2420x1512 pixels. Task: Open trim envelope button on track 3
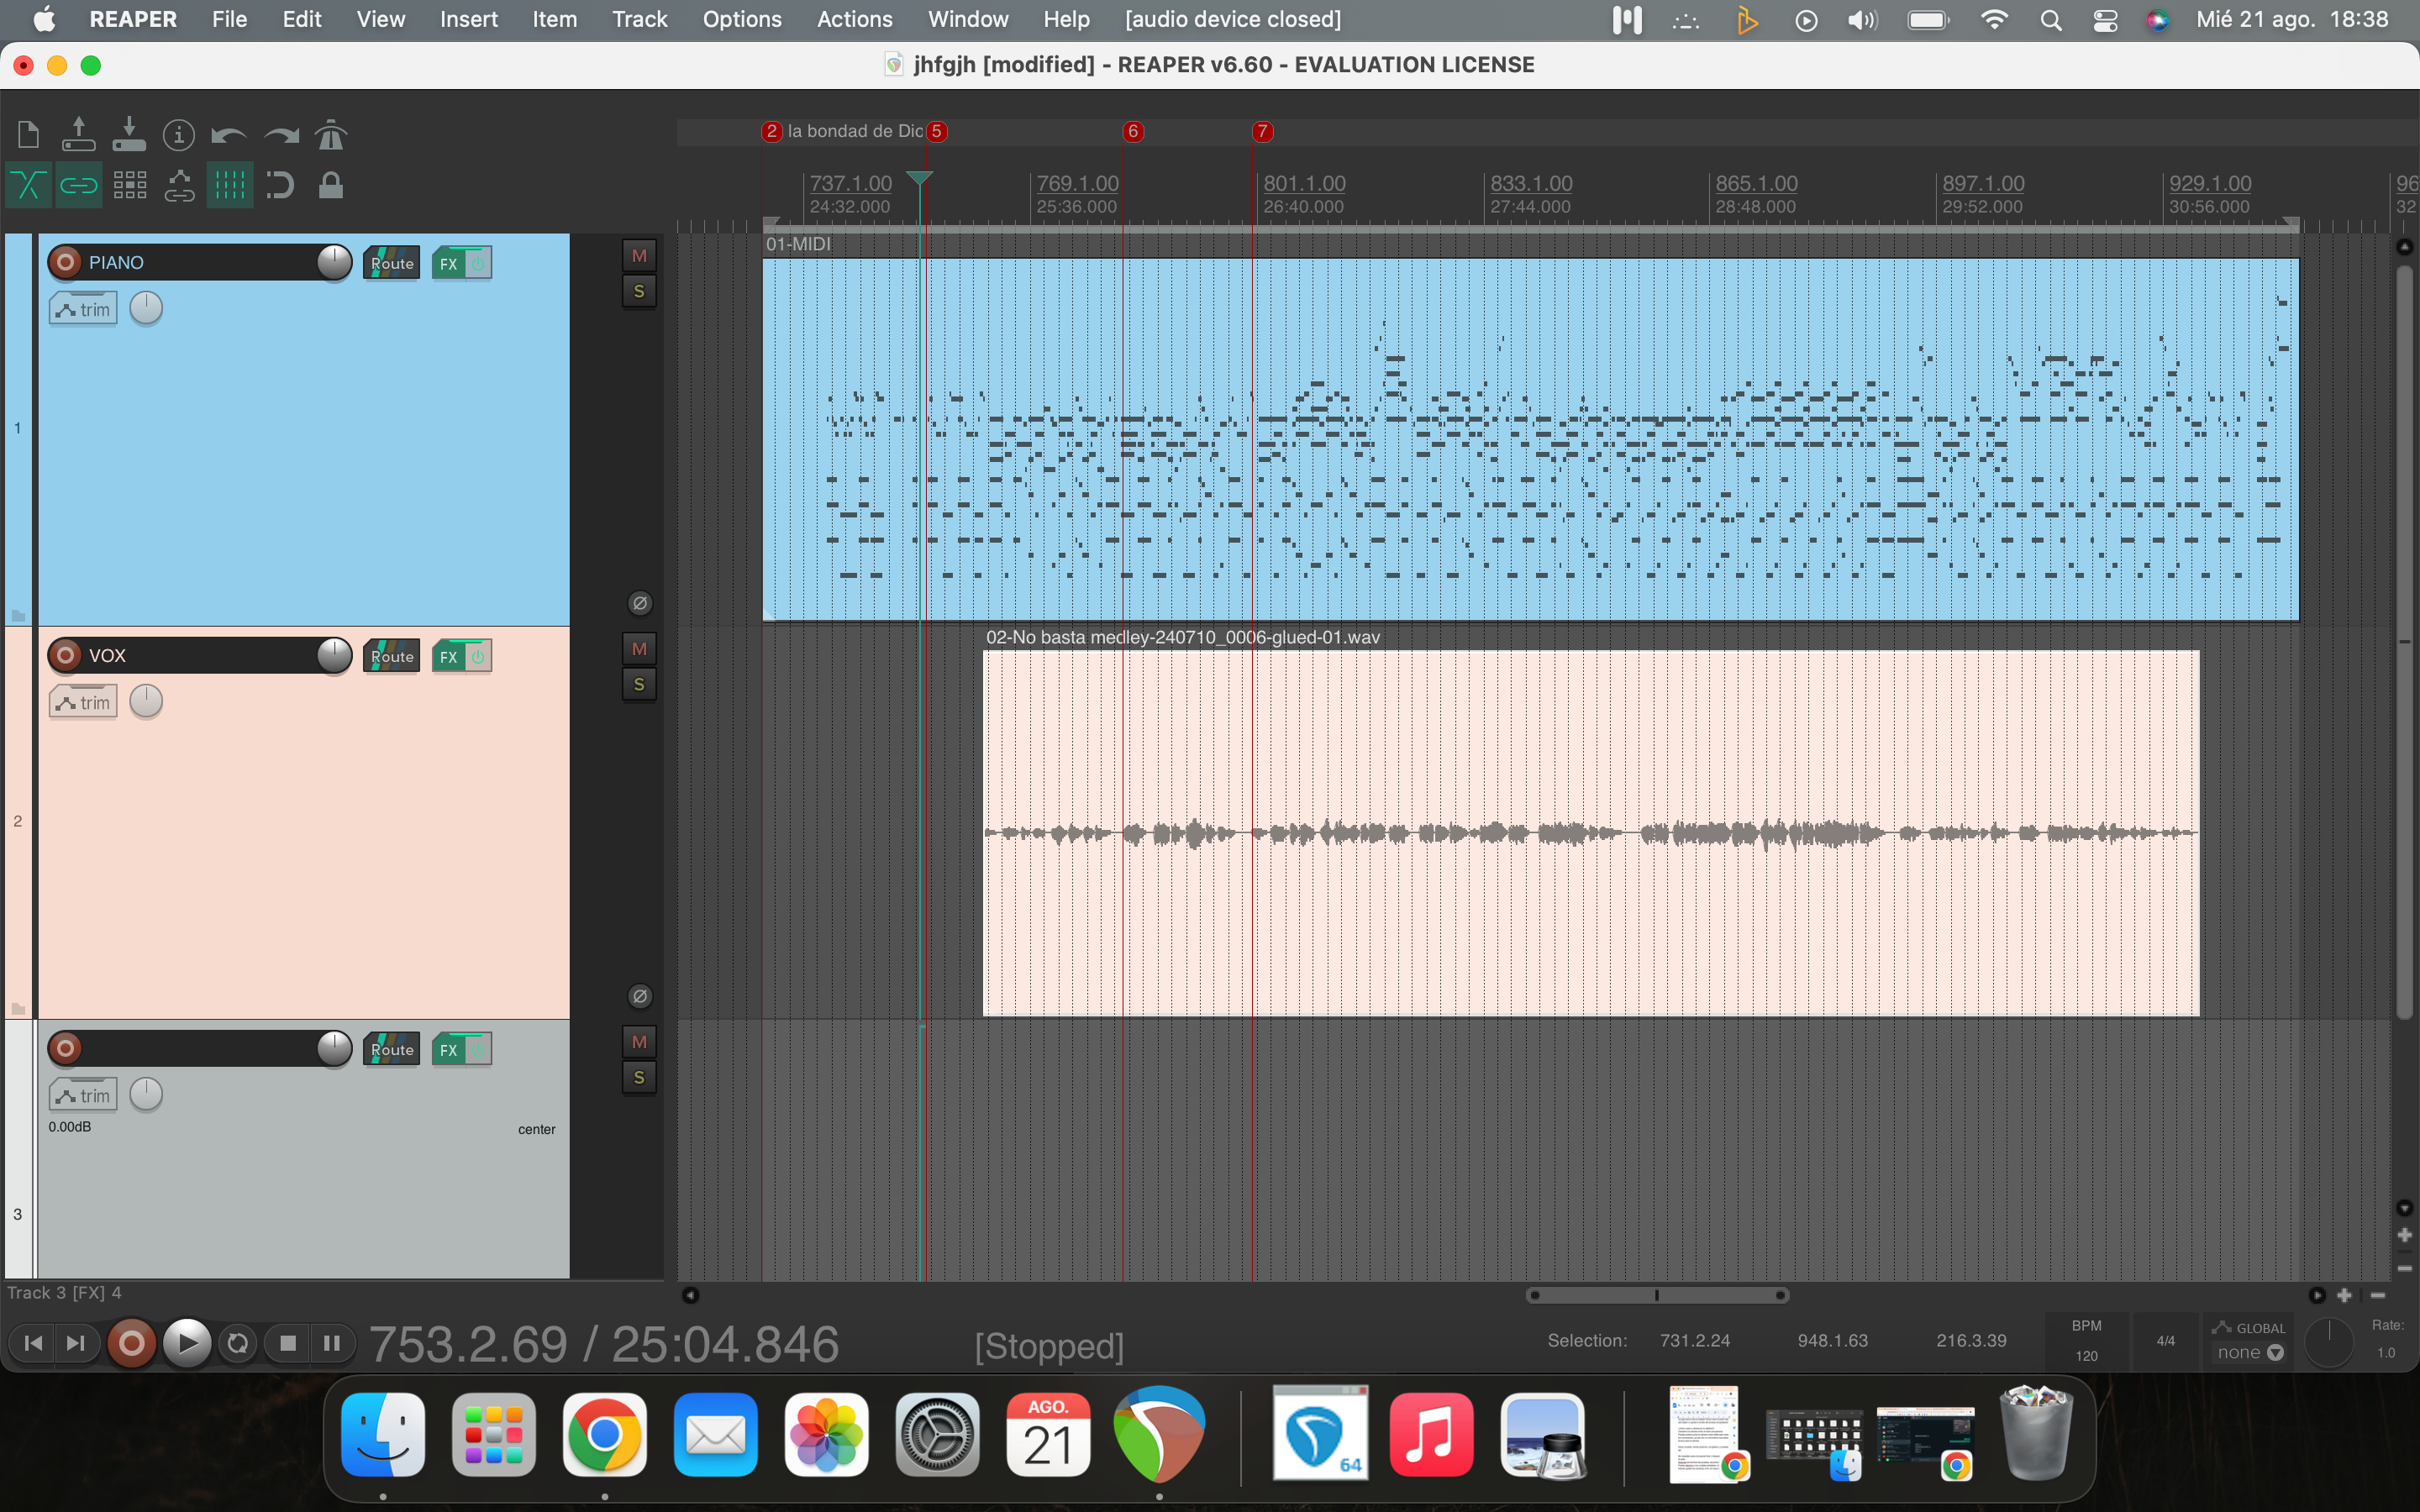(83, 1095)
